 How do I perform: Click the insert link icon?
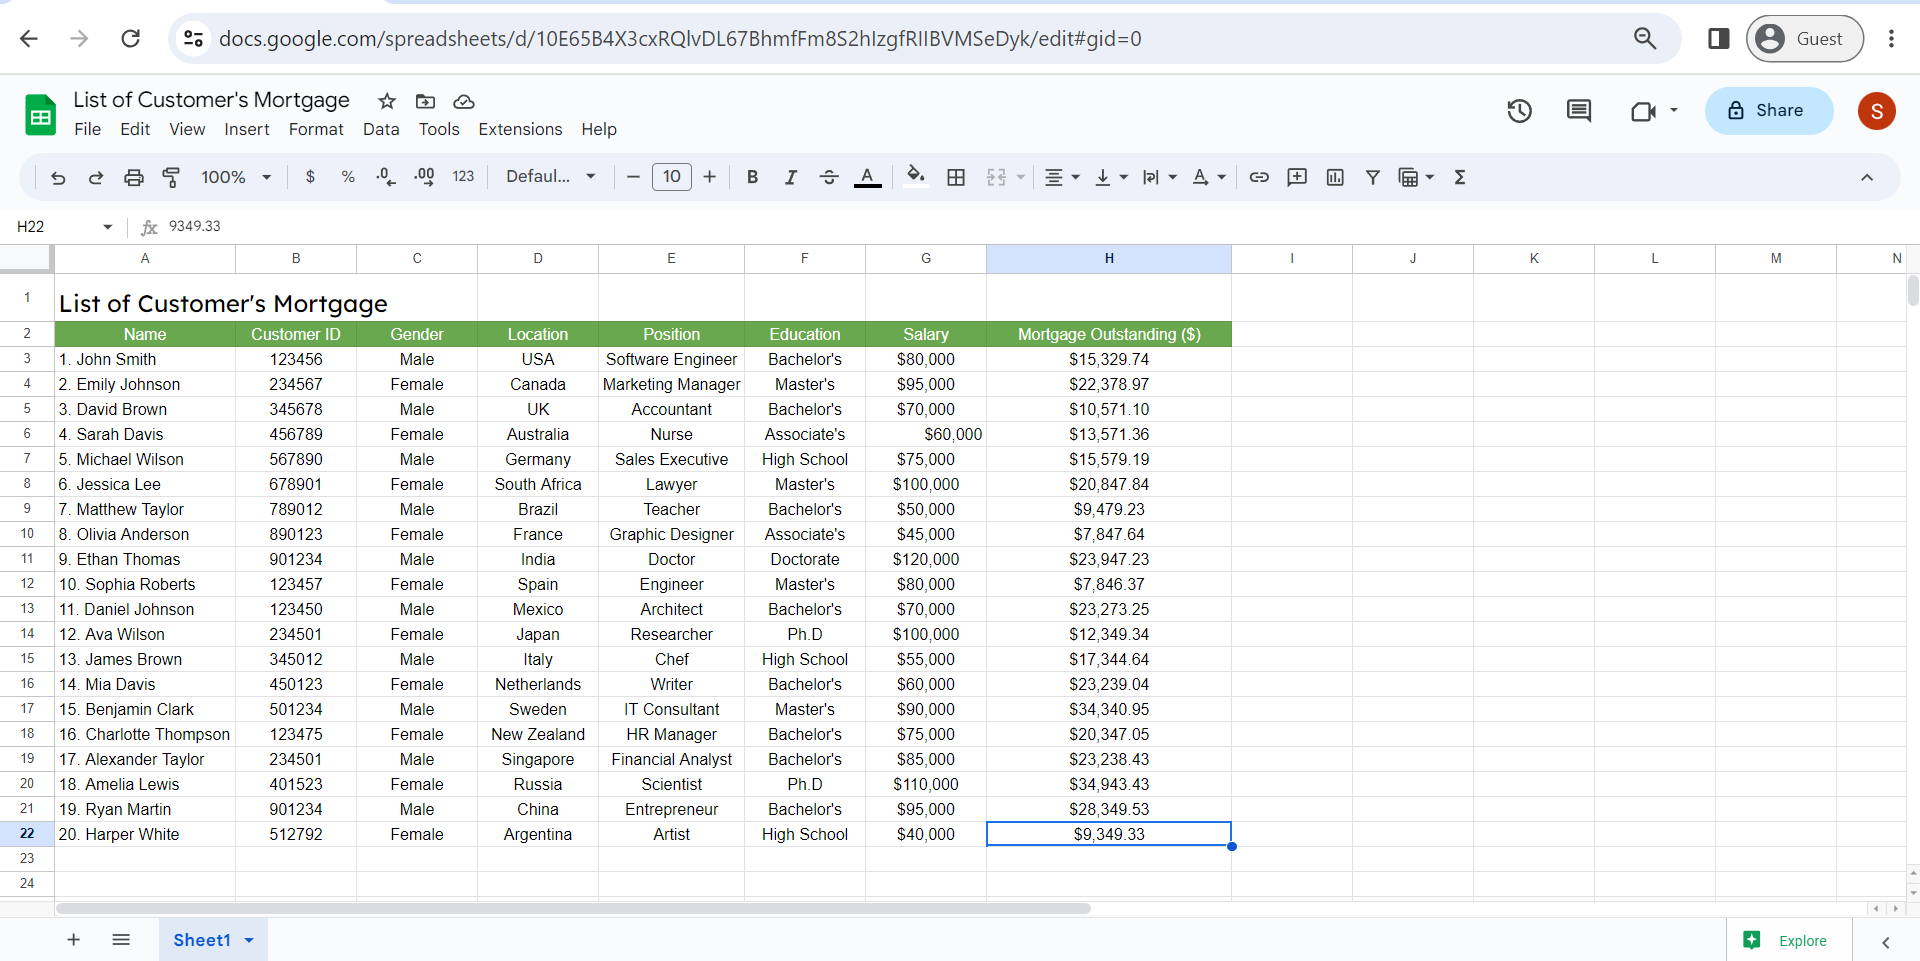tap(1259, 177)
